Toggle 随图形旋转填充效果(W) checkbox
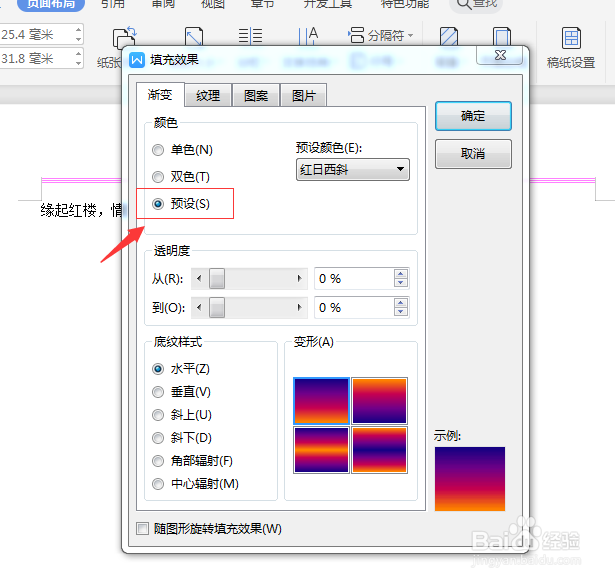The image size is (615, 581). (142, 528)
